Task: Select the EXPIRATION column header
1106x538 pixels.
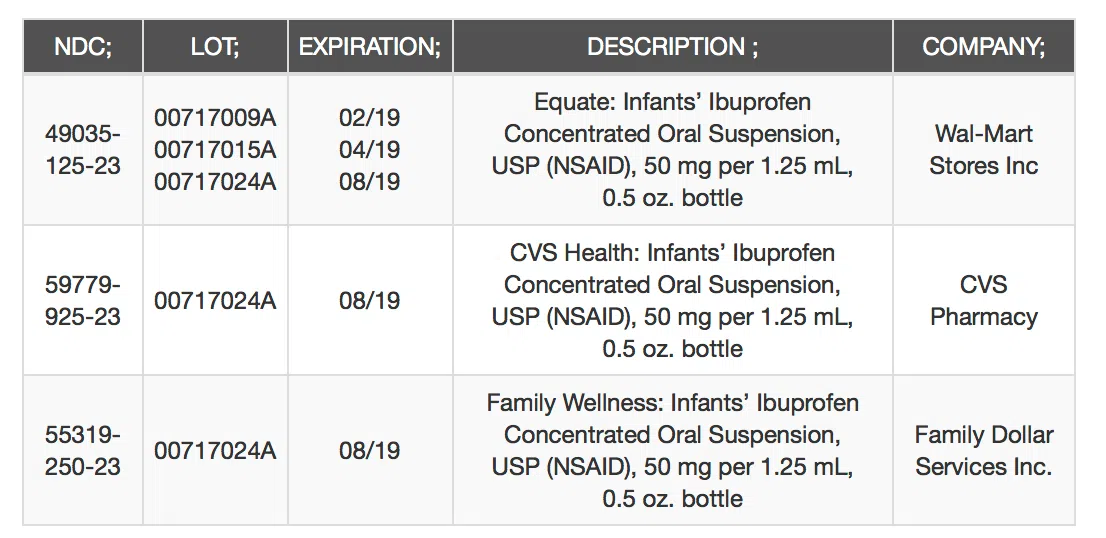Action: 370,47
